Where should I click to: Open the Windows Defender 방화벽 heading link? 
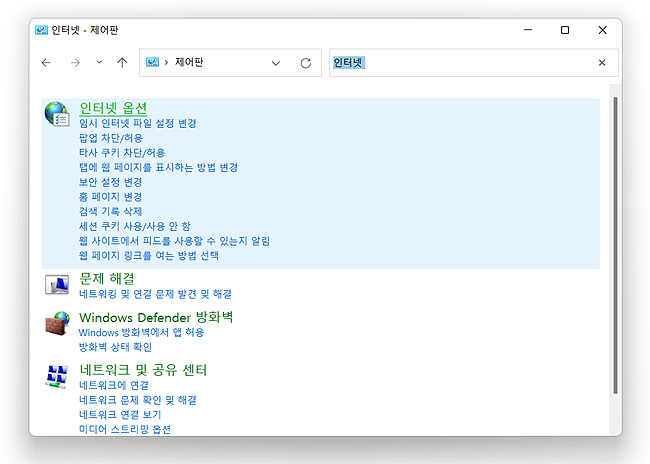point(156,318)
